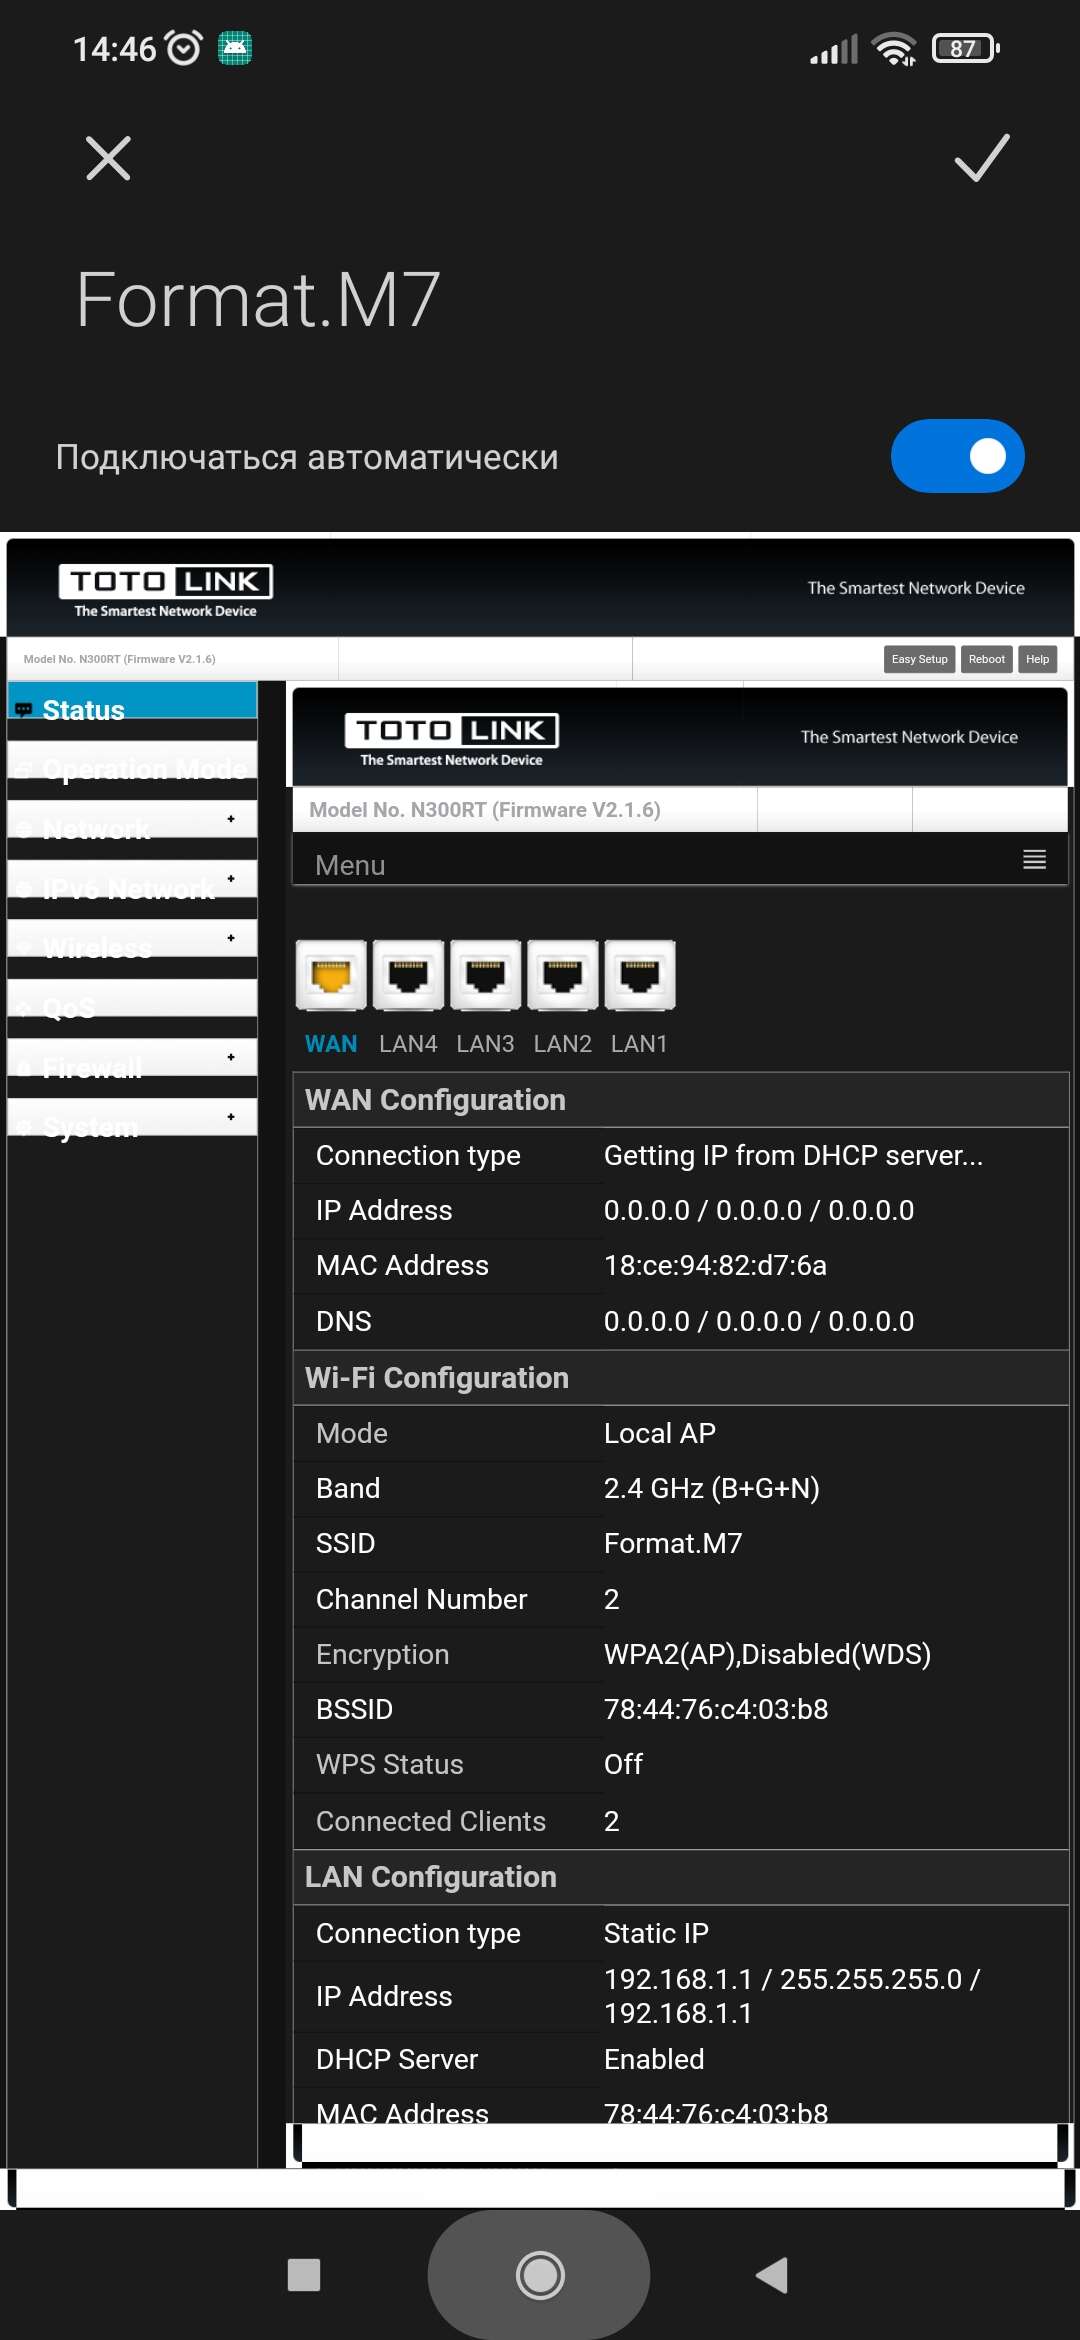Click the DHCP Server "Enabled" value
The image size is (1080, 2340).
[x=654, y=2059]
